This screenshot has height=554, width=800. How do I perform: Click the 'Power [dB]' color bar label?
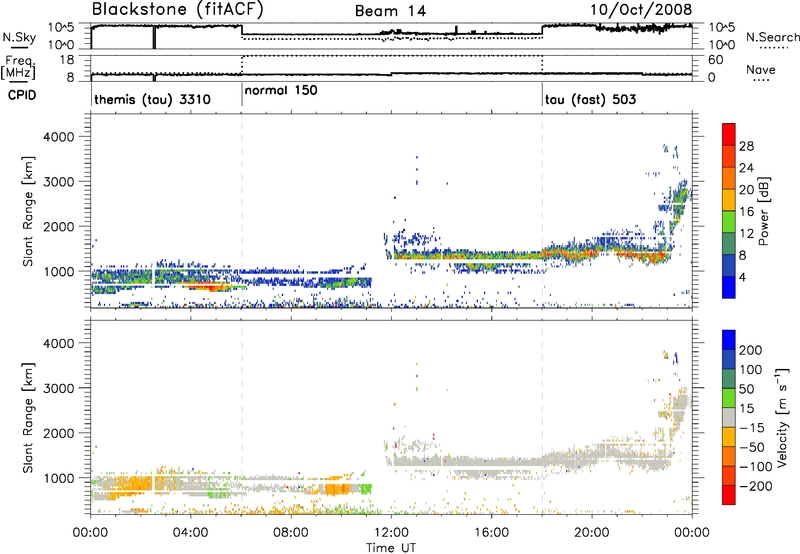point(763,211)
